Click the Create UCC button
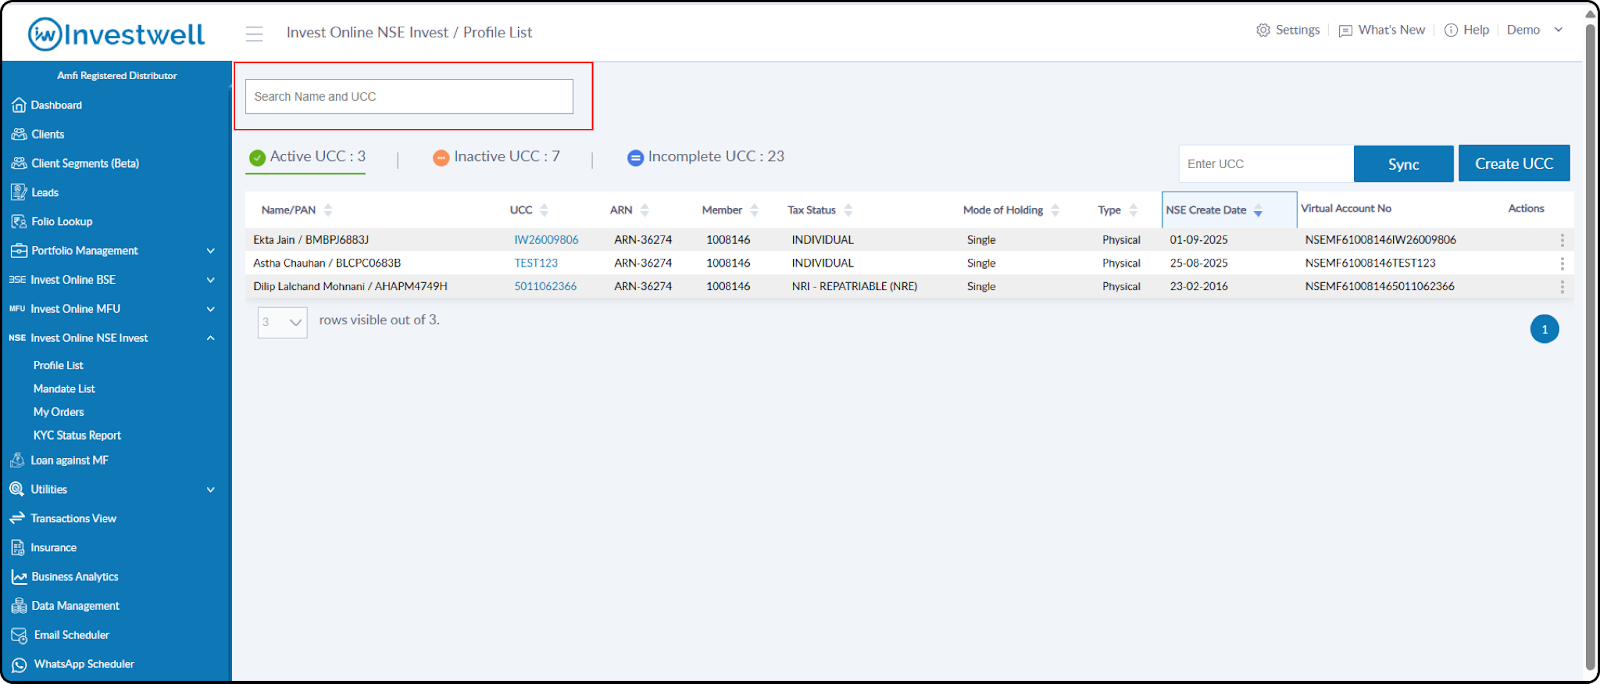This screenshot has width=1600, height=684. coord(1514,164)
